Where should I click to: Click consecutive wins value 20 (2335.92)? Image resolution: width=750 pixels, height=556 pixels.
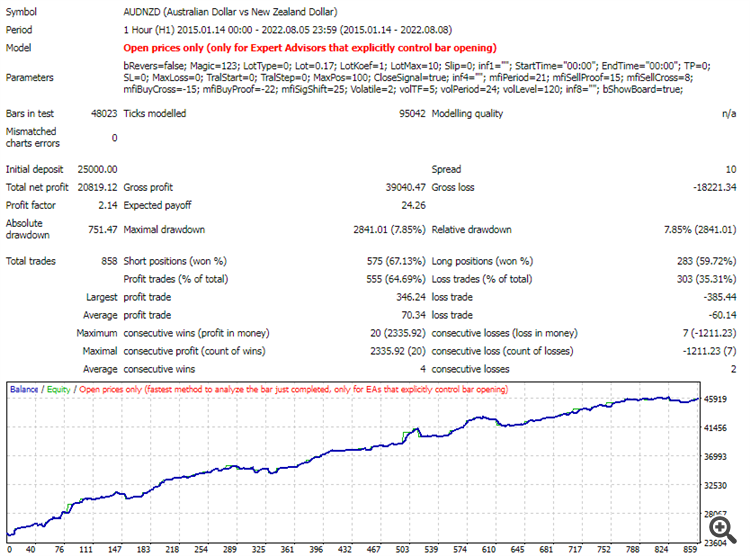tap(397, 334)
